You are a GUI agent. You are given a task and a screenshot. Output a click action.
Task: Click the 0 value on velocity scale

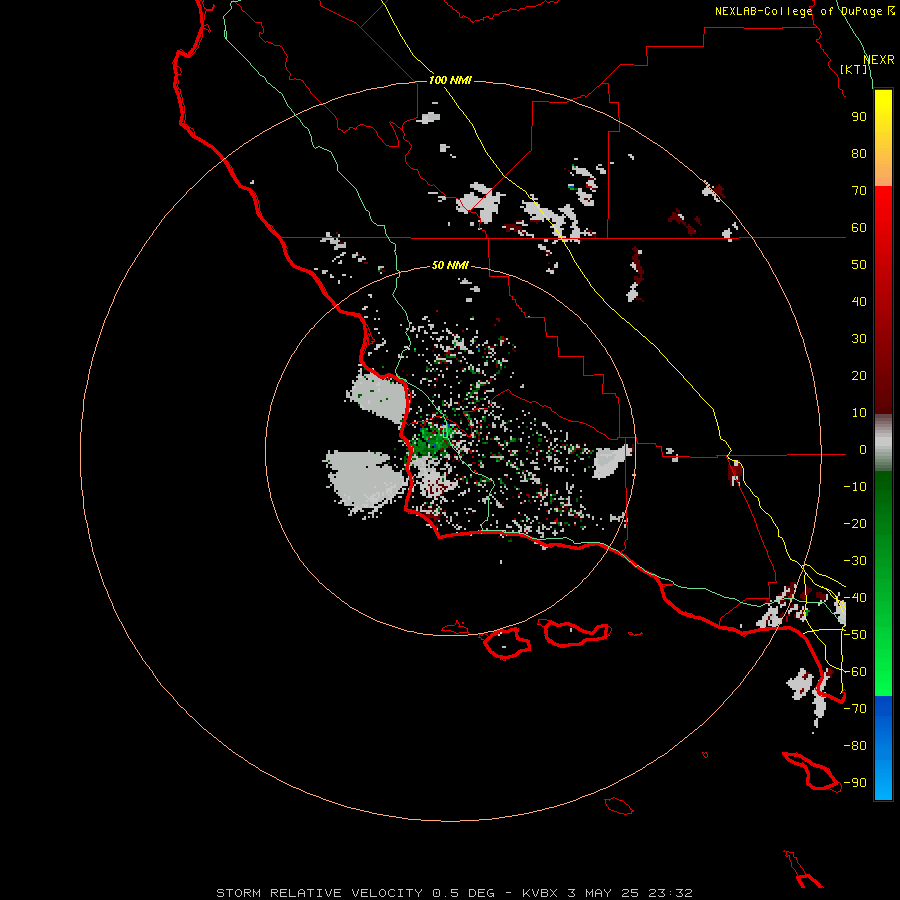[x=863, y=449]
